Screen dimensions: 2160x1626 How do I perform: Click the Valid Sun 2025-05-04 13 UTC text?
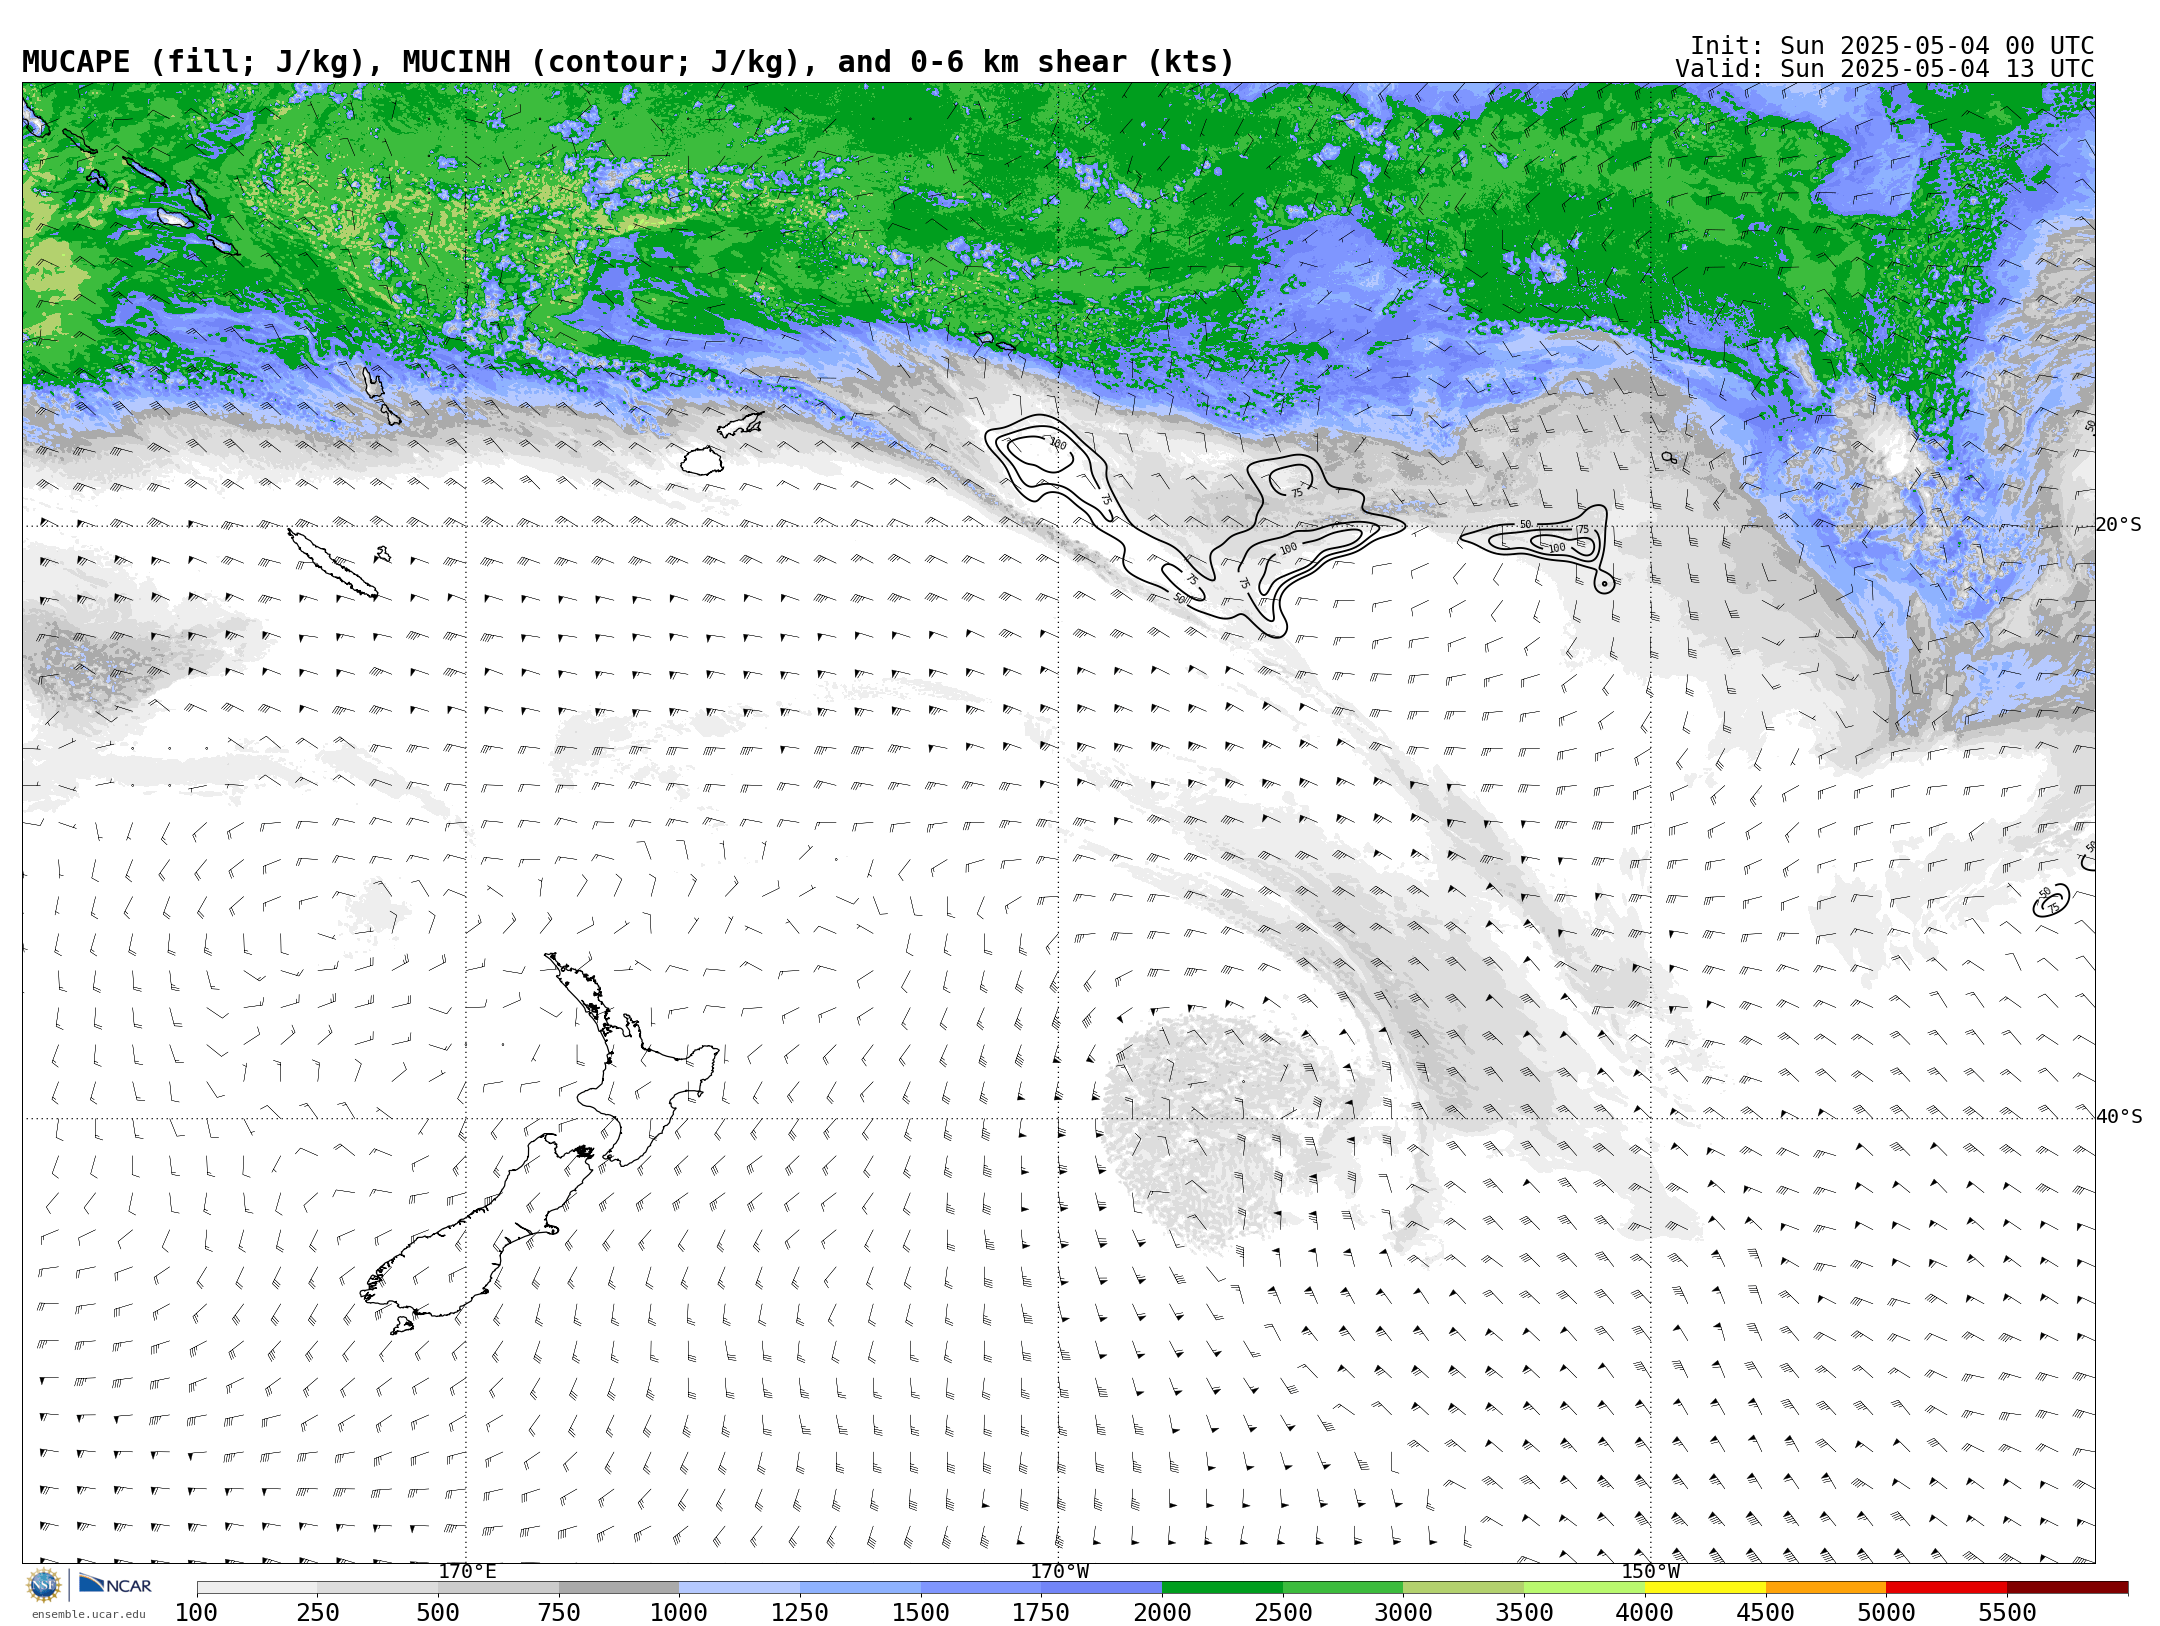click(x=1885, y=69)
